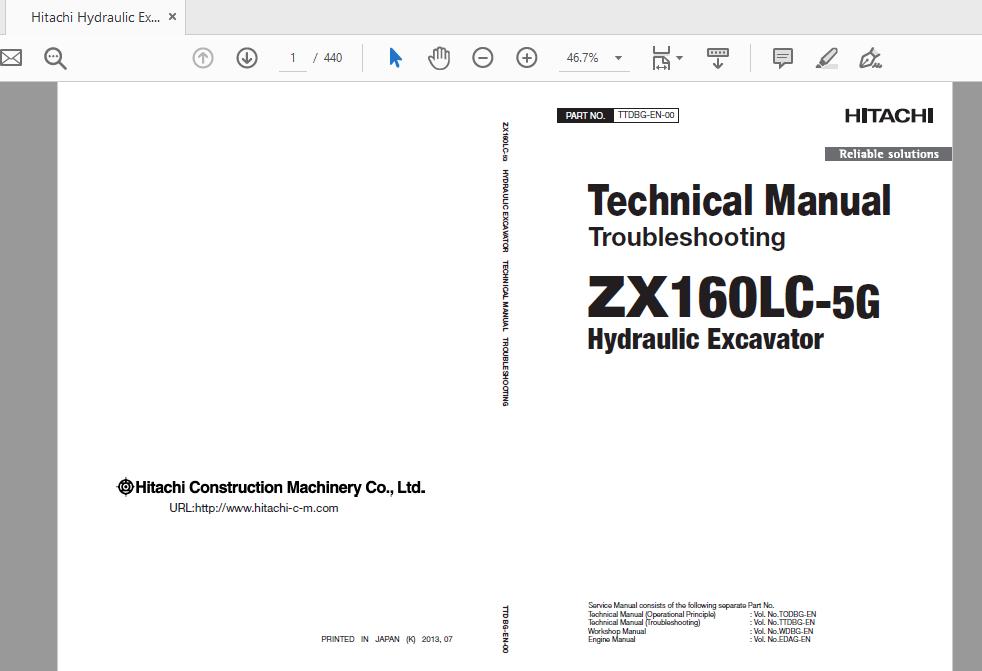This screenshot has width=982, height=671.
Task: Click the hitachi-c-m.com URL text
Action: [254, 508]
